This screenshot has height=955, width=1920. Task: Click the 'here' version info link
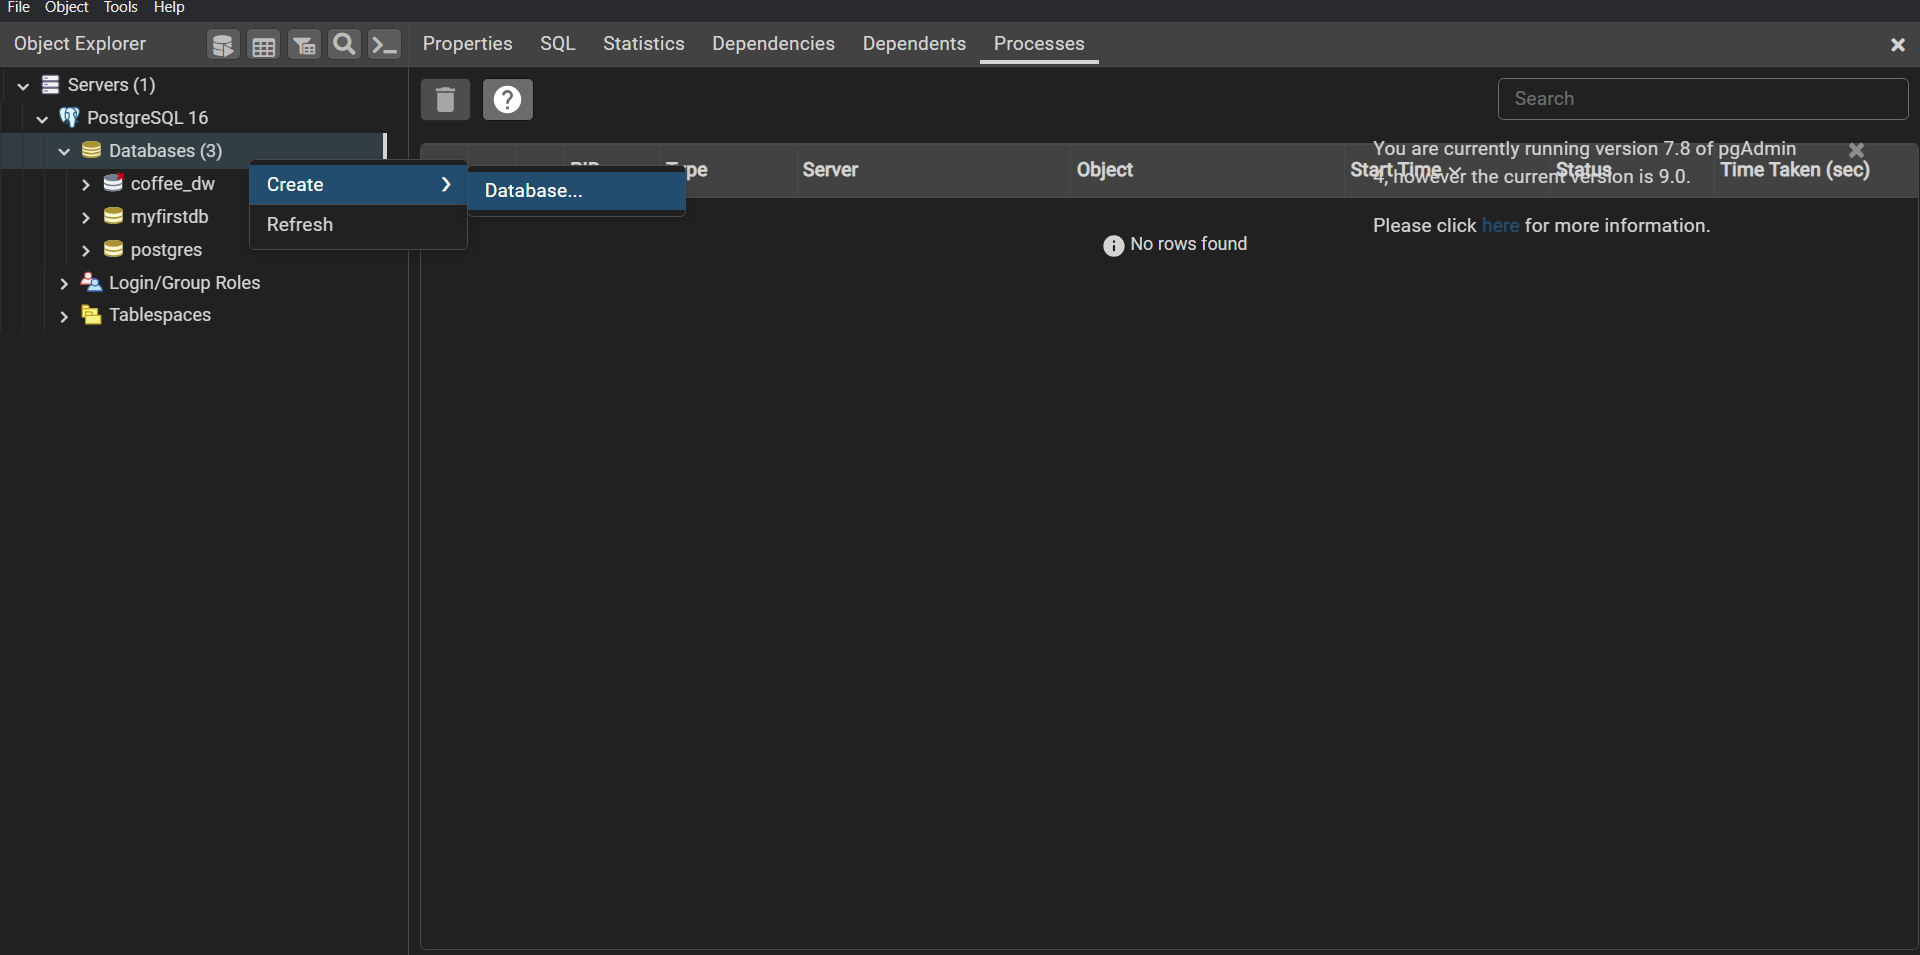coord(1500,226)
